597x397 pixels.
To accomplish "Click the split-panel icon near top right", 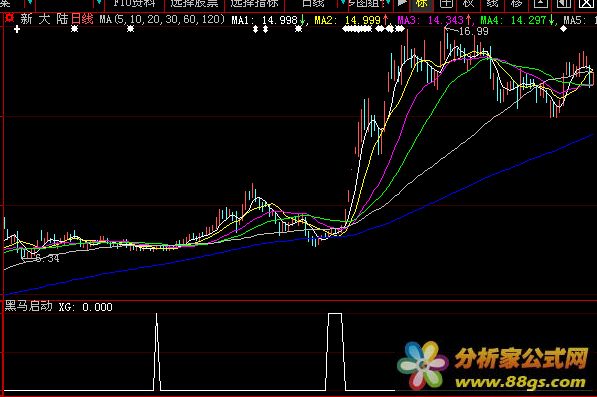I will pos(563,4).
